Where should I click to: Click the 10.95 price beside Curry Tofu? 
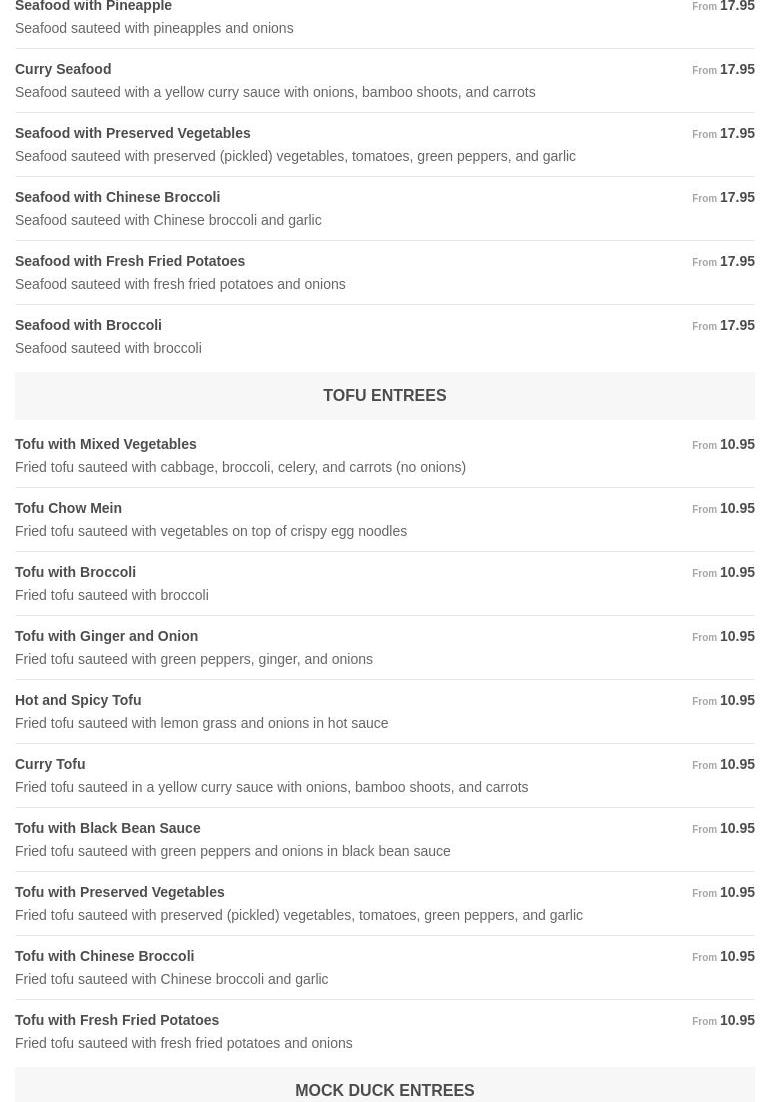coord(737,764)
